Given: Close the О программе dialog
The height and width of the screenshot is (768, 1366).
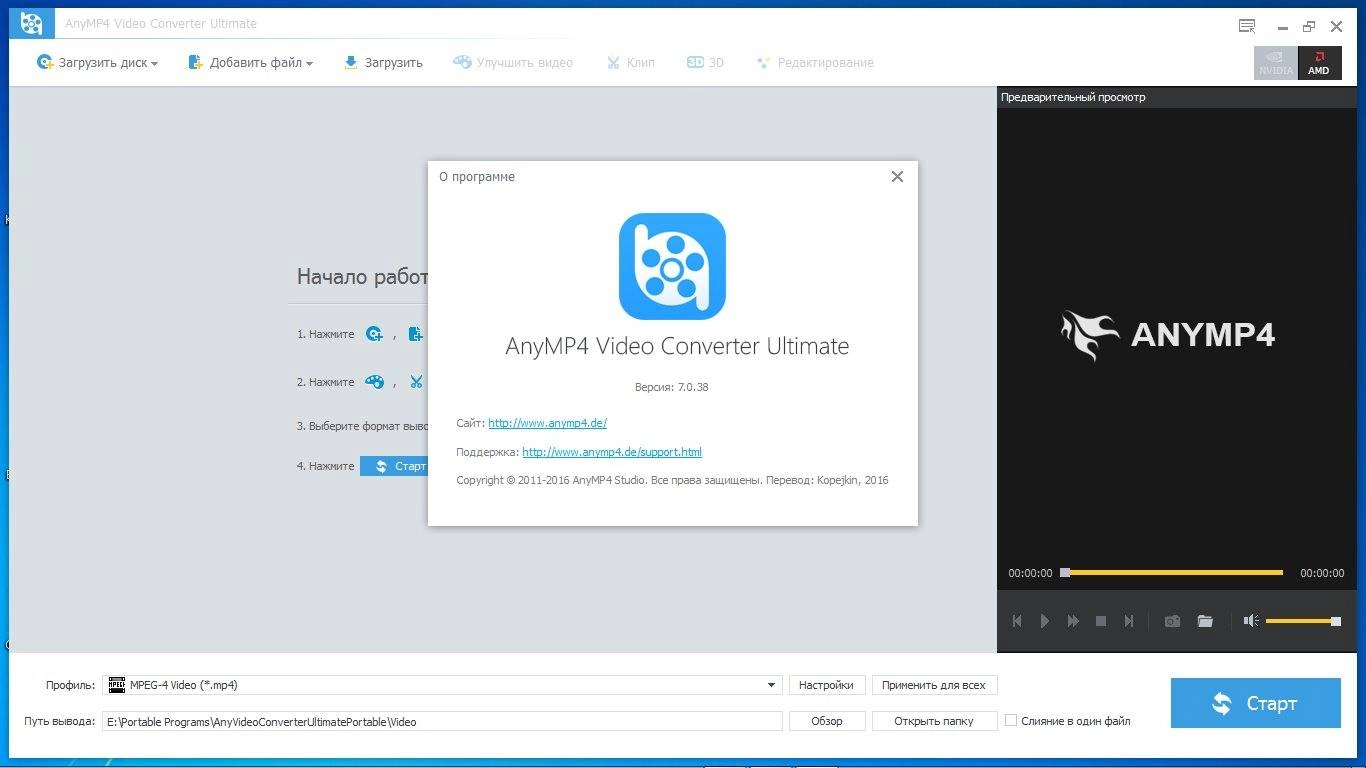Looking at the screenshot, I should click(x=897, y=176).
